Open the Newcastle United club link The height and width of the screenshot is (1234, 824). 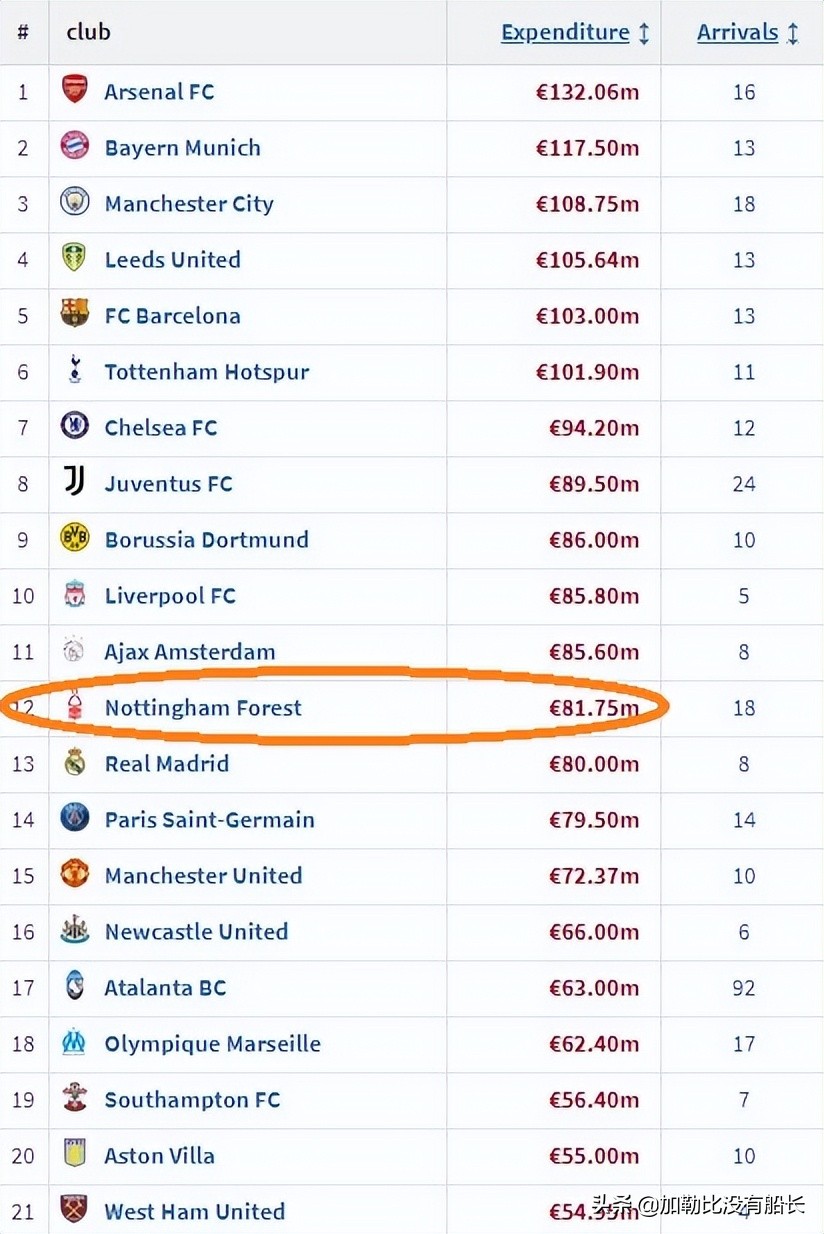click(196, 932)
